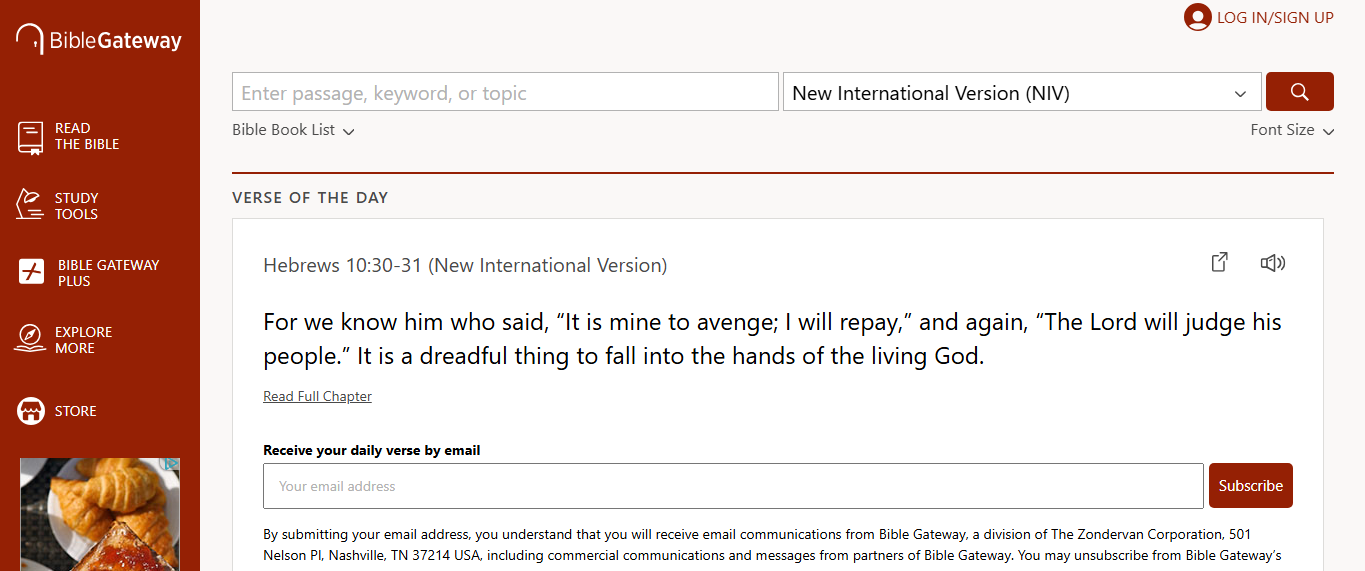Image resolution: width=1365 pixels, height=571 pixels.
Task: Click the Store shop icon
Action: pyautogui.click(x=31, y=411)
